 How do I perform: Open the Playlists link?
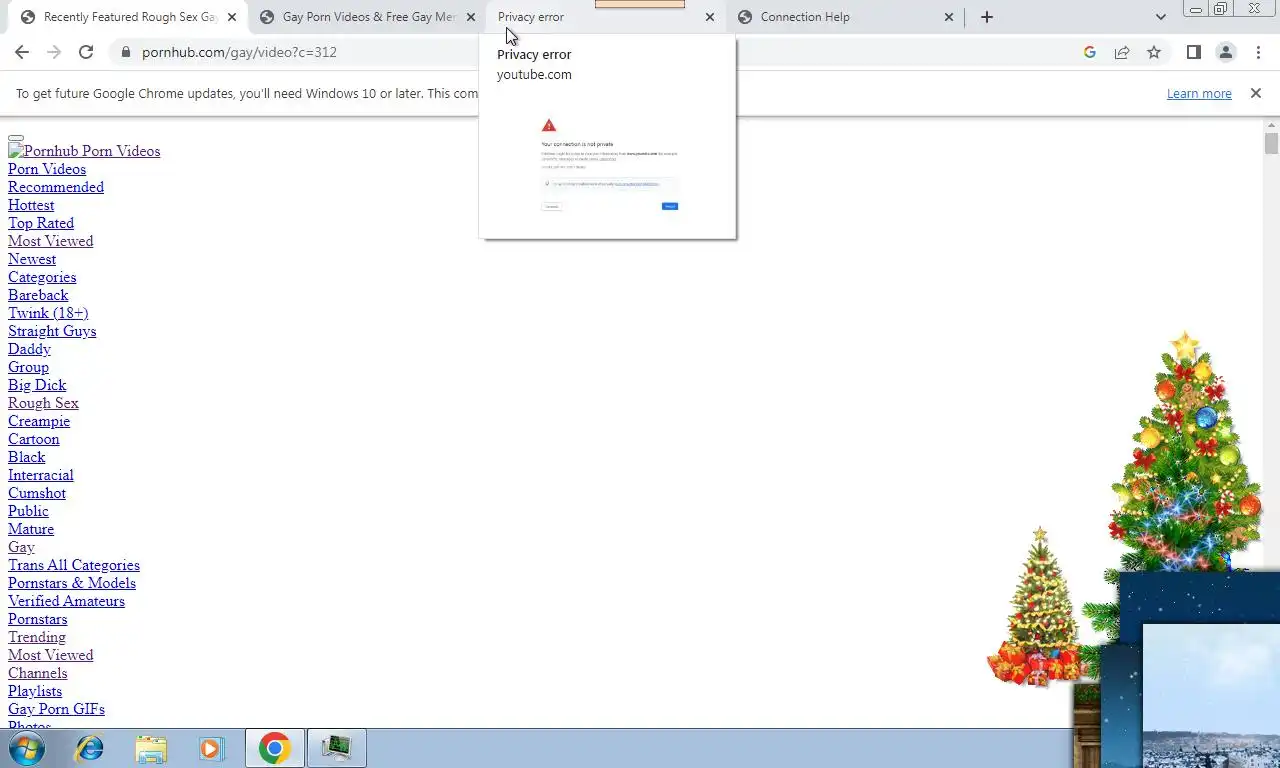coord(35,691)
